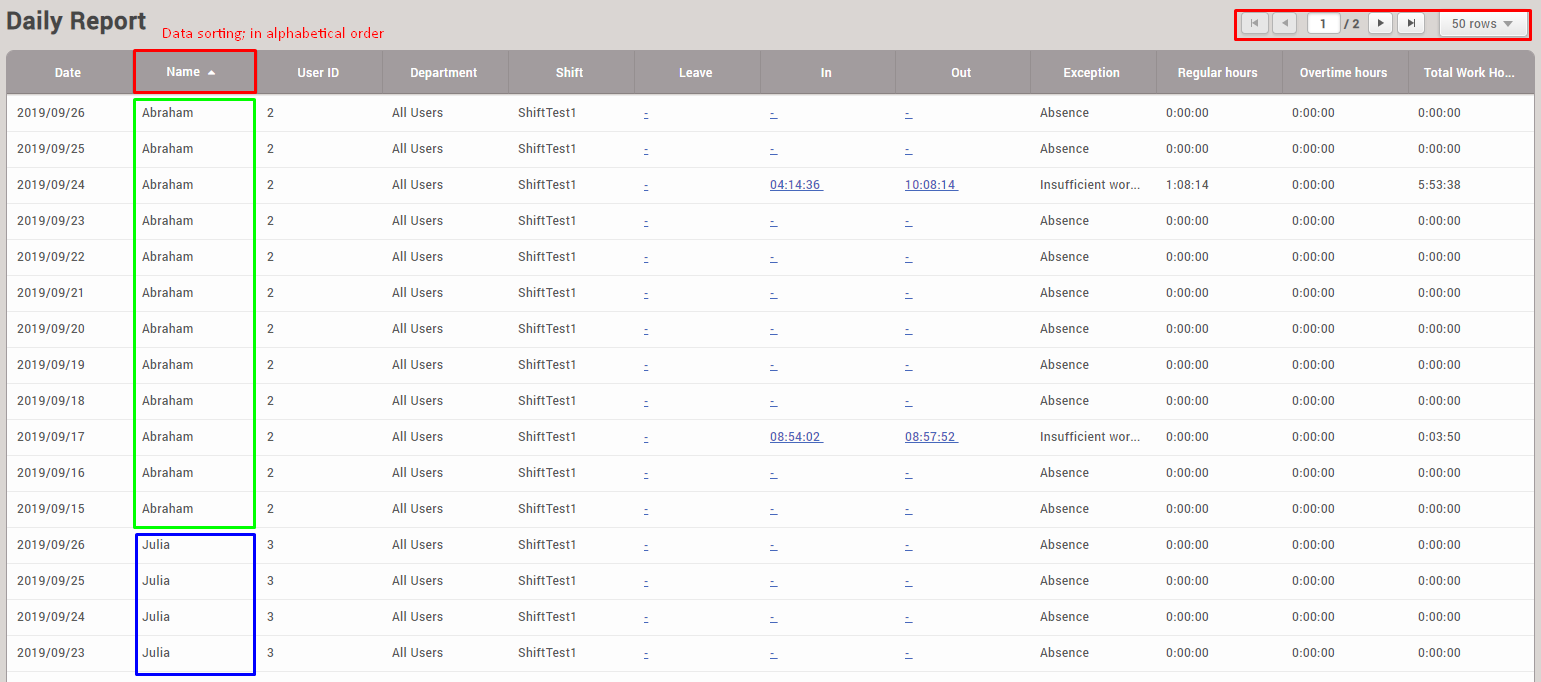This screenshot has width=1541, height=682.
Task: Open the 08:54:02 In time link
Action: [796, 437]
